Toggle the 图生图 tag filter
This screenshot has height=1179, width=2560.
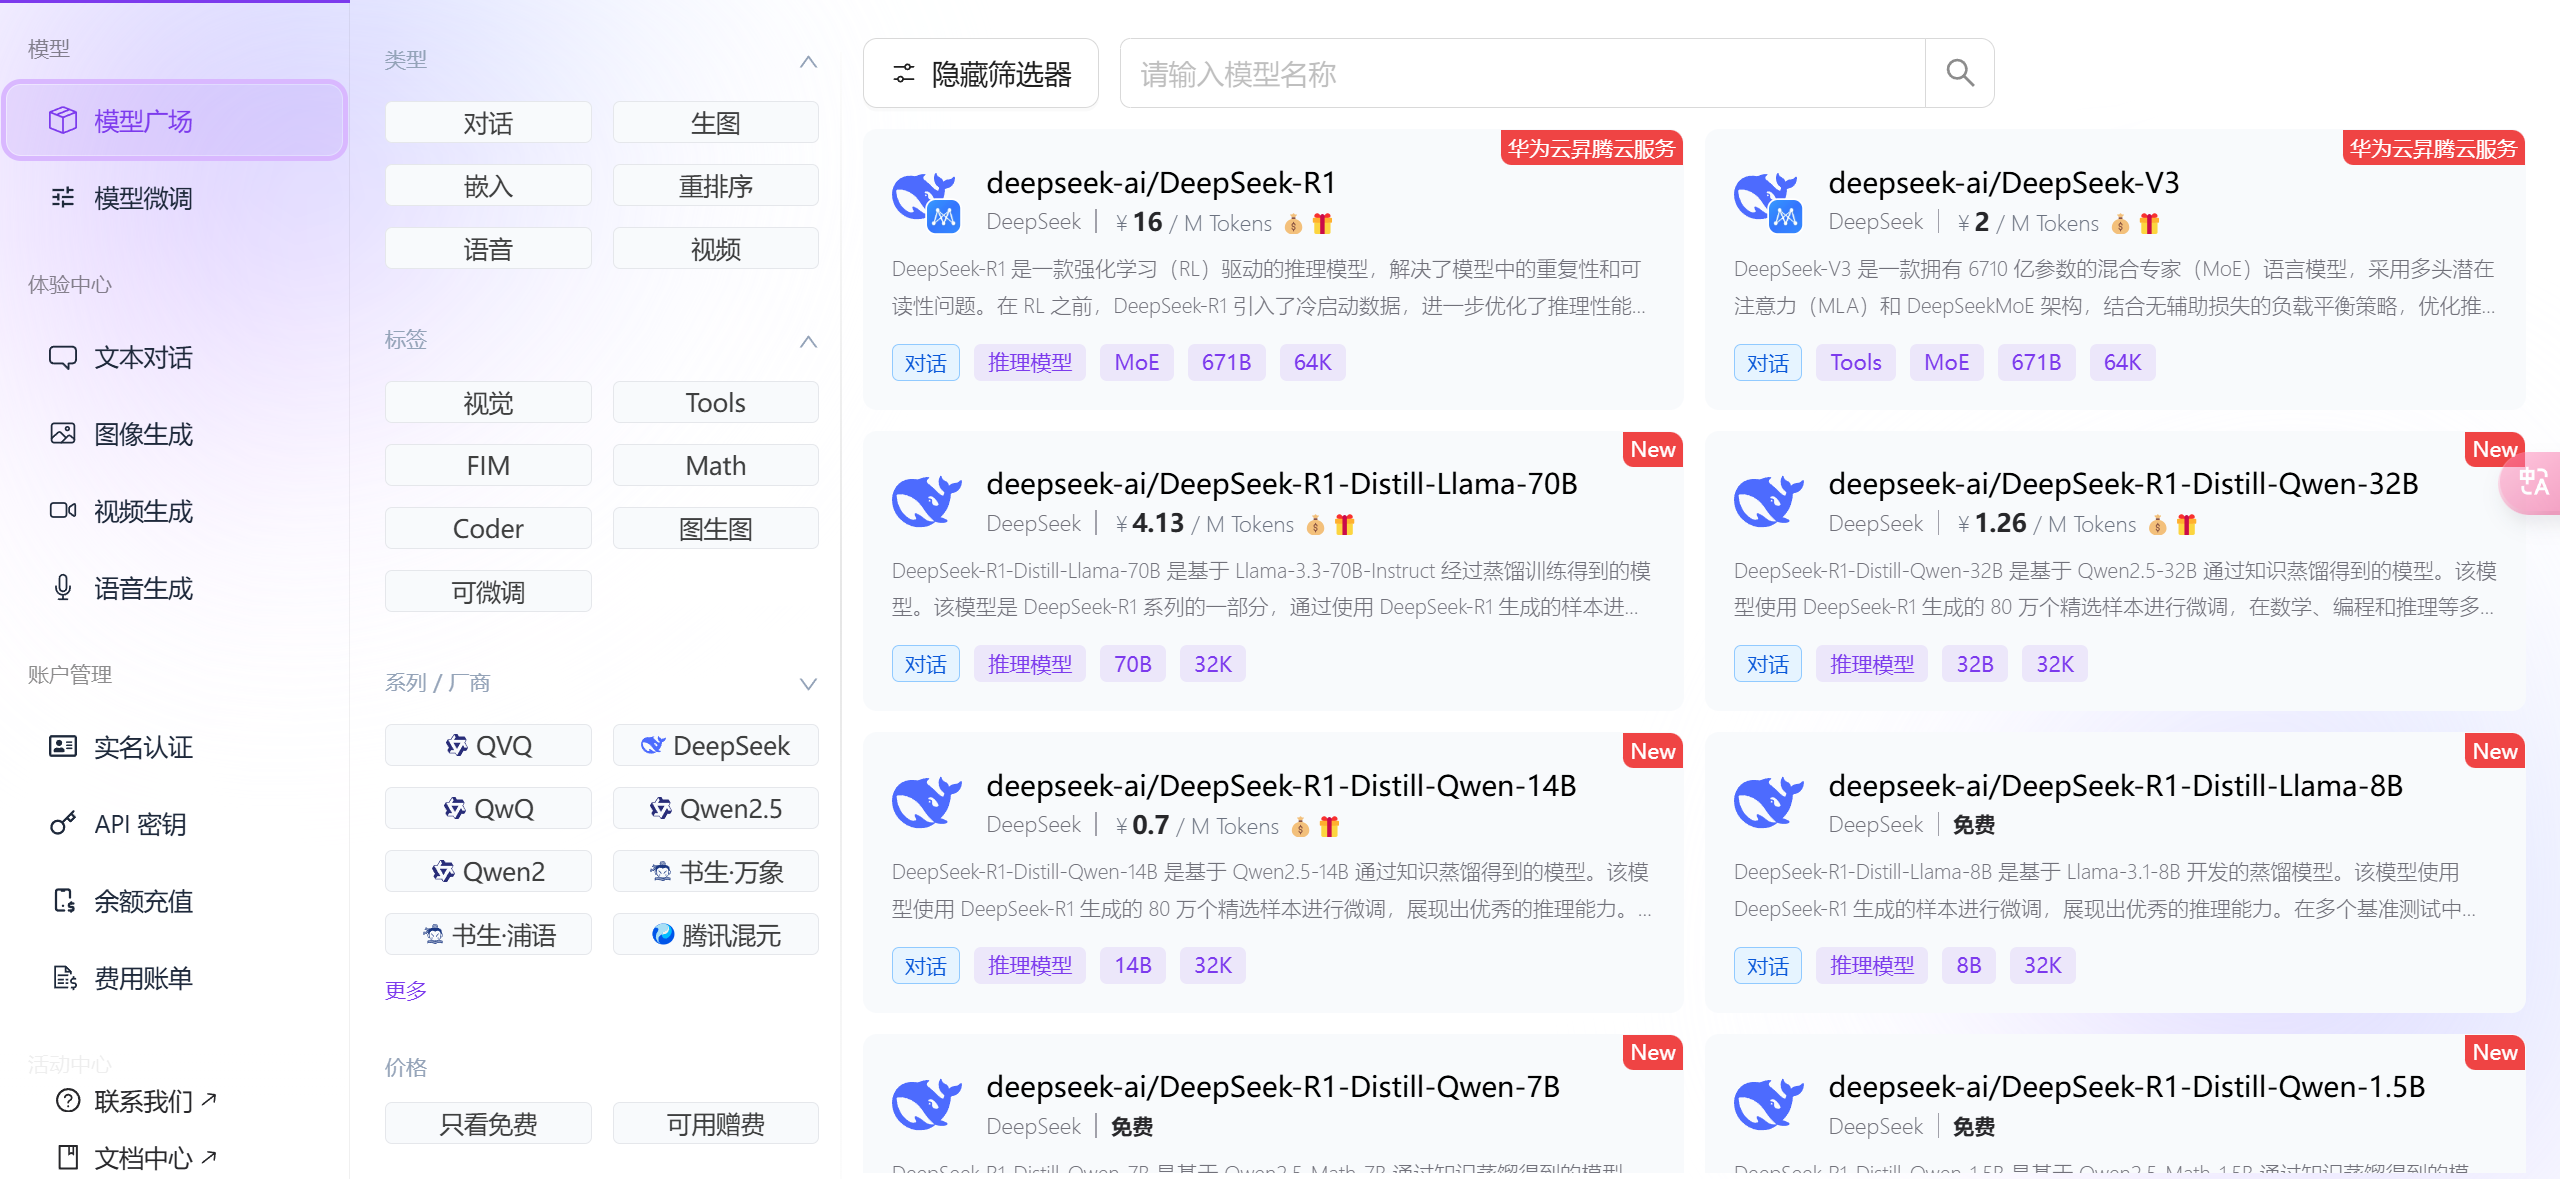(716, 529)
